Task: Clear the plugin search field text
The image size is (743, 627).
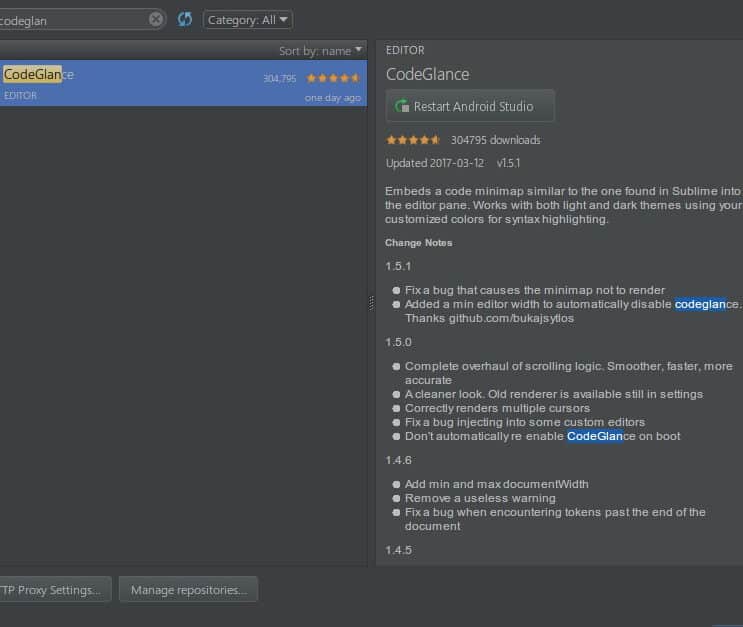Action: click(x=155, y=19)
